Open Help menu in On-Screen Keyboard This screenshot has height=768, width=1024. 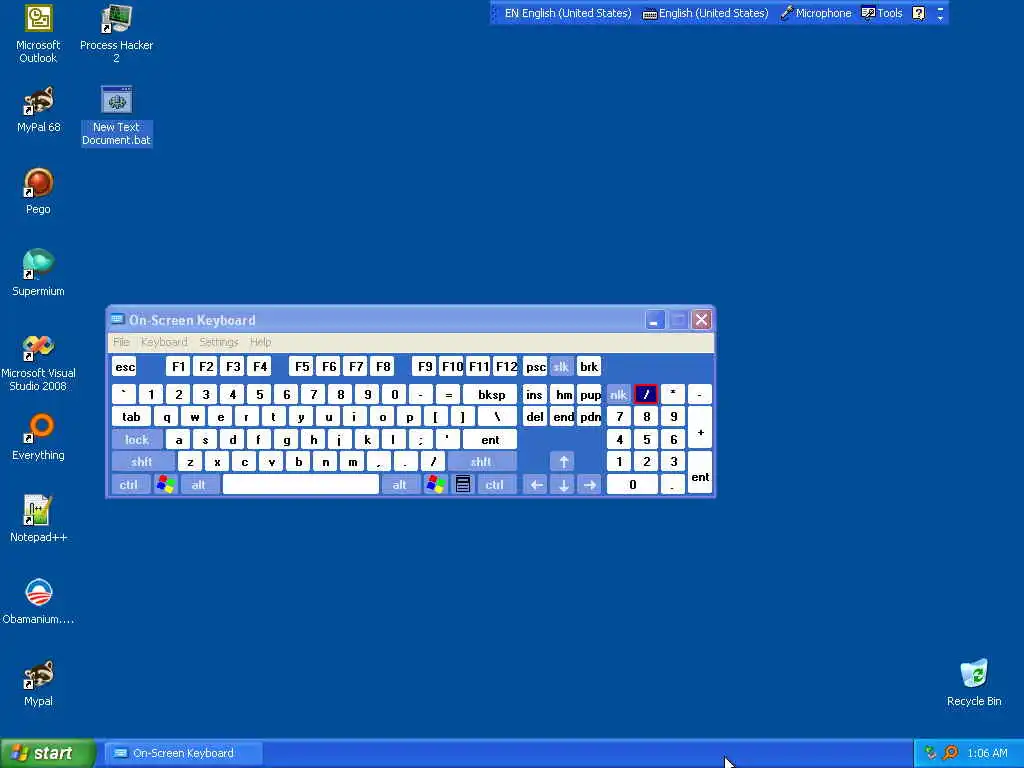pyautogui.click(x=260, y=342)
